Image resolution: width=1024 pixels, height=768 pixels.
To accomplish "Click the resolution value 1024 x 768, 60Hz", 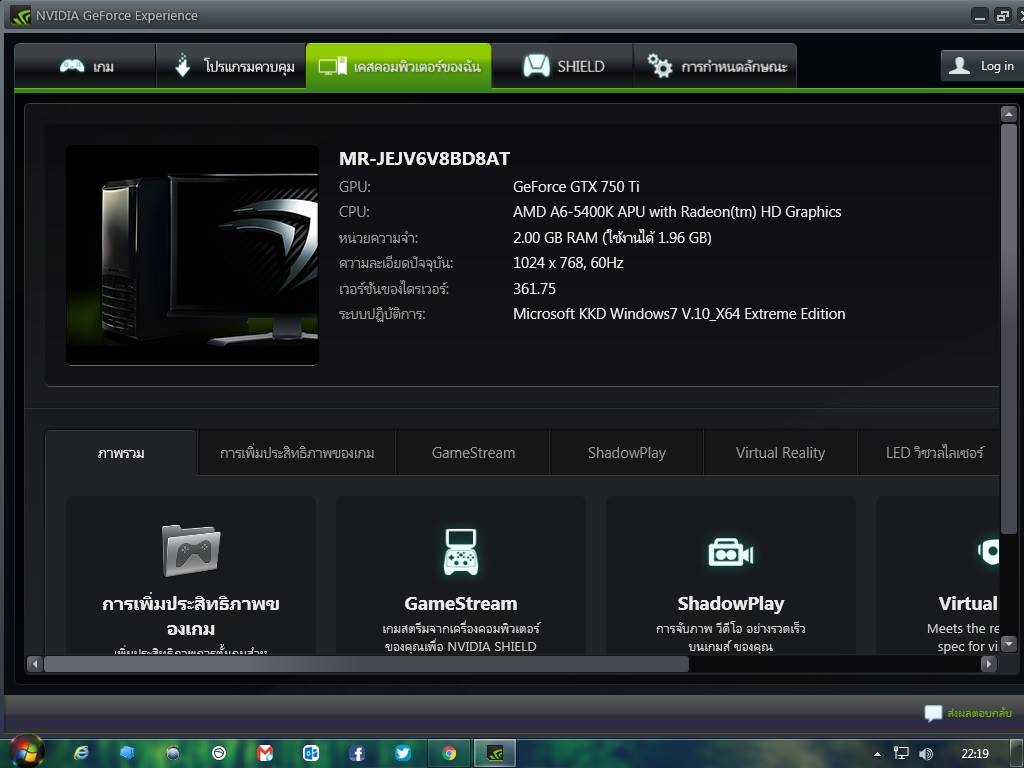I will pos(568,263).
